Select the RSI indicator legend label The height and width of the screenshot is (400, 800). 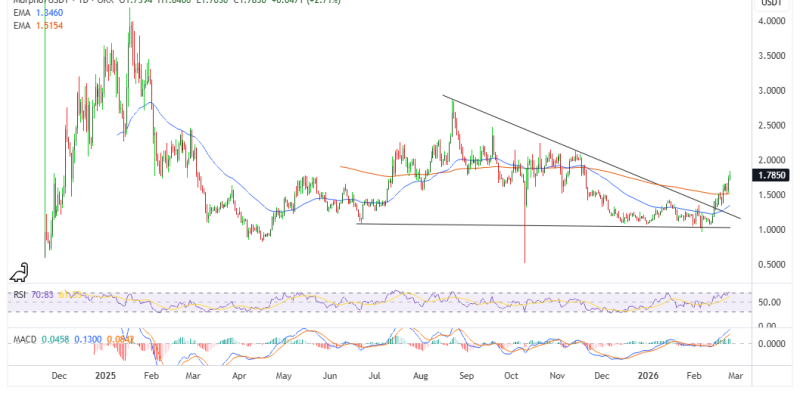pos(19,296)
